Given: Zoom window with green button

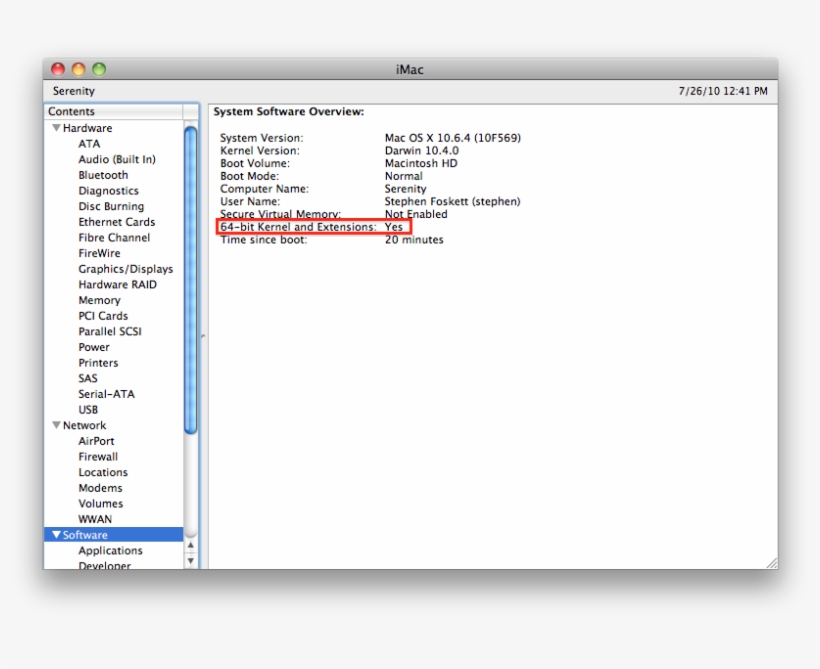Looking at the screenshot, I should (99, 69).
